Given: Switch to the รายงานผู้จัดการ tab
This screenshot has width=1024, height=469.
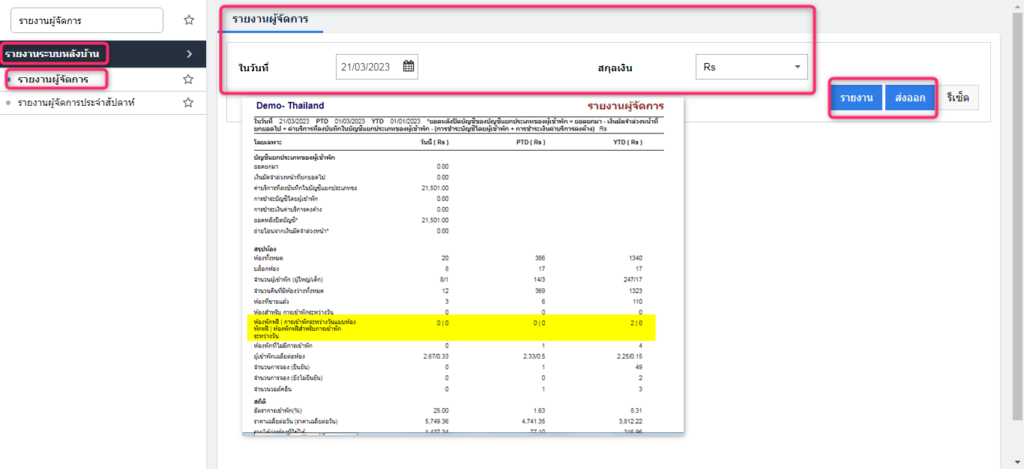Looking at the screenshot, I should coord(270,19).
